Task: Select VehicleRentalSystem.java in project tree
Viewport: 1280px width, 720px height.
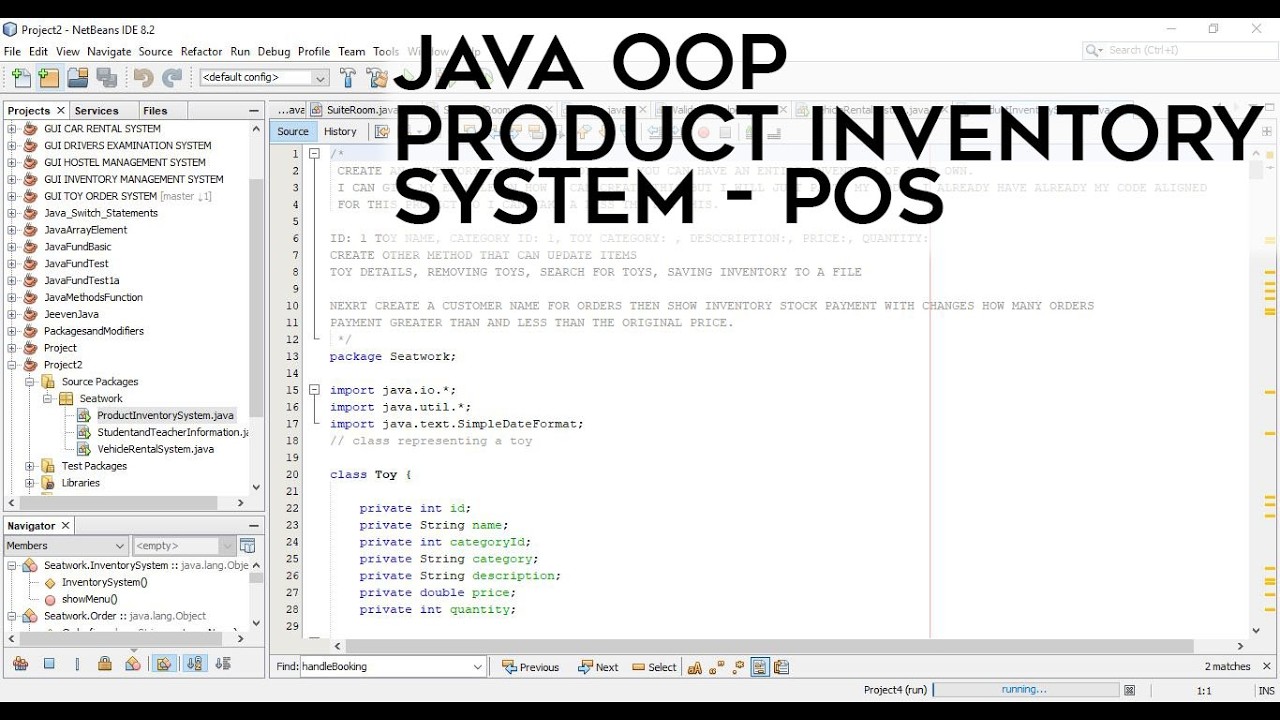Action: (155, 449)
